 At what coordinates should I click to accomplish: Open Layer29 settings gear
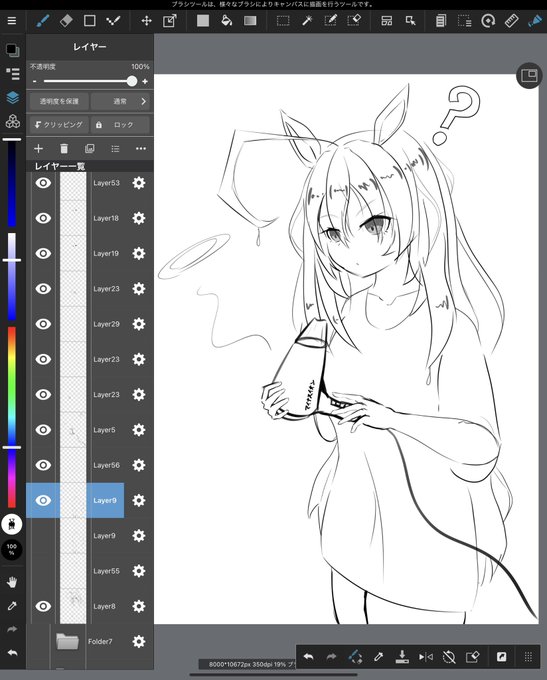coord(139,324)
